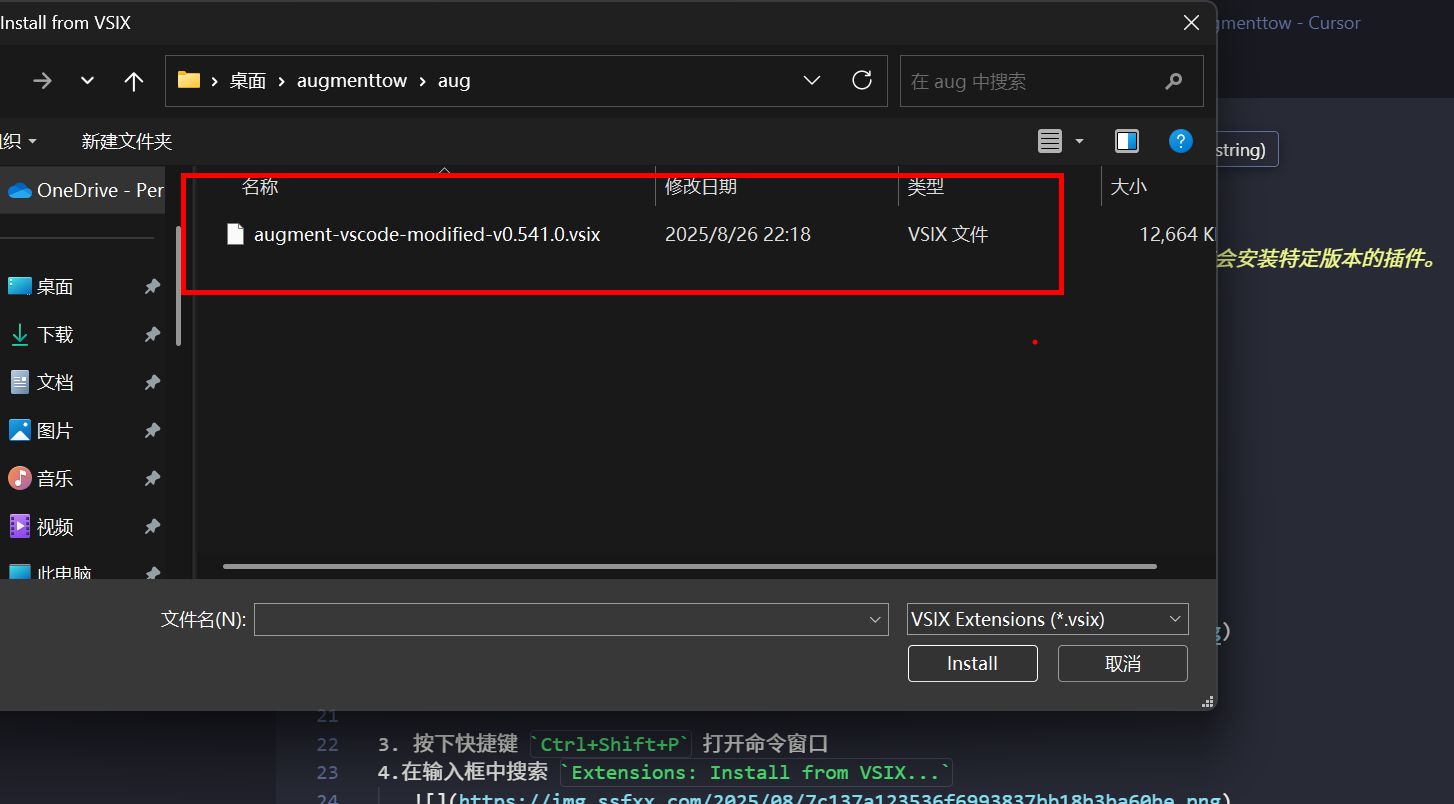The height and width of the screenshot is (804, 1454).
Task: Expand the view options dropdown arrow
Action: point(1079,141)
